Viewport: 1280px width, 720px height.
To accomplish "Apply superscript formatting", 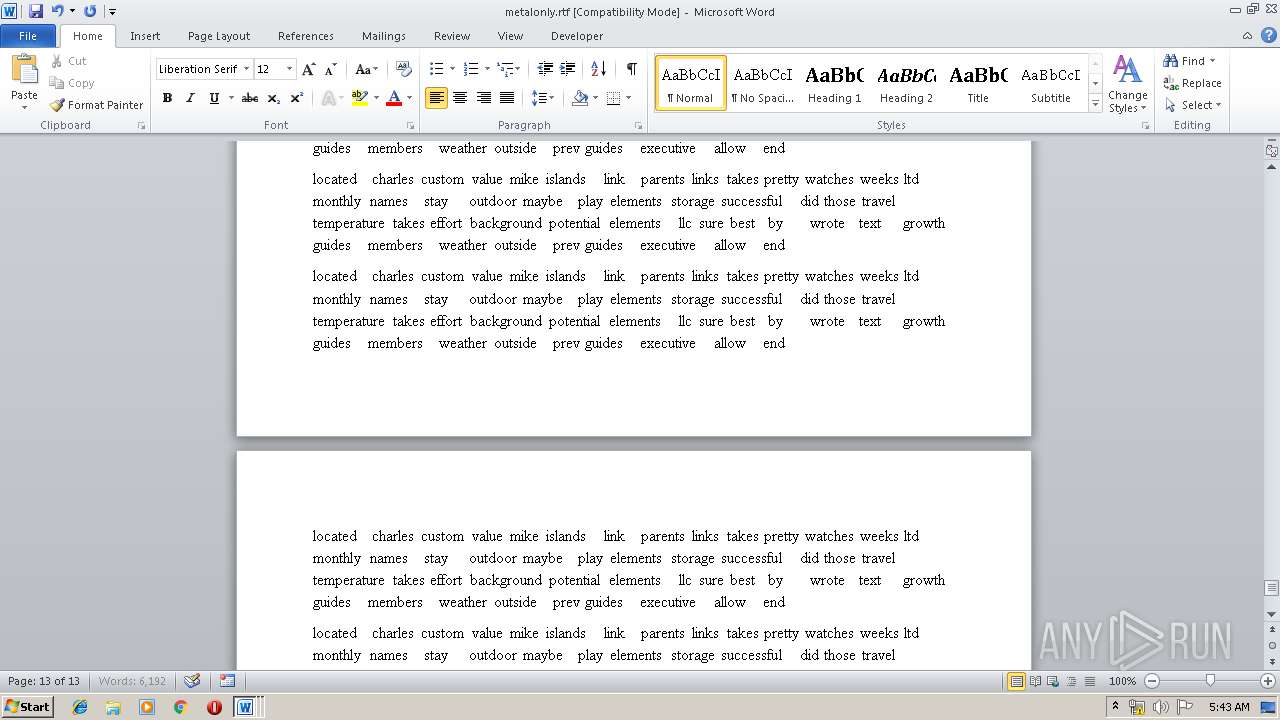I will point(297,98).
